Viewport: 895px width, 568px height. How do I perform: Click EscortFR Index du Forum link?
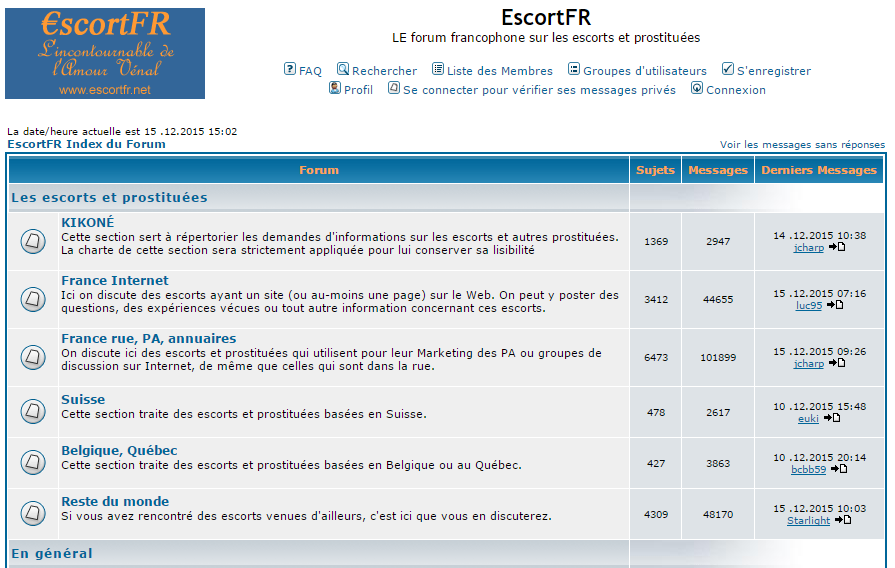pyautogui.click(x=86, y=144)
